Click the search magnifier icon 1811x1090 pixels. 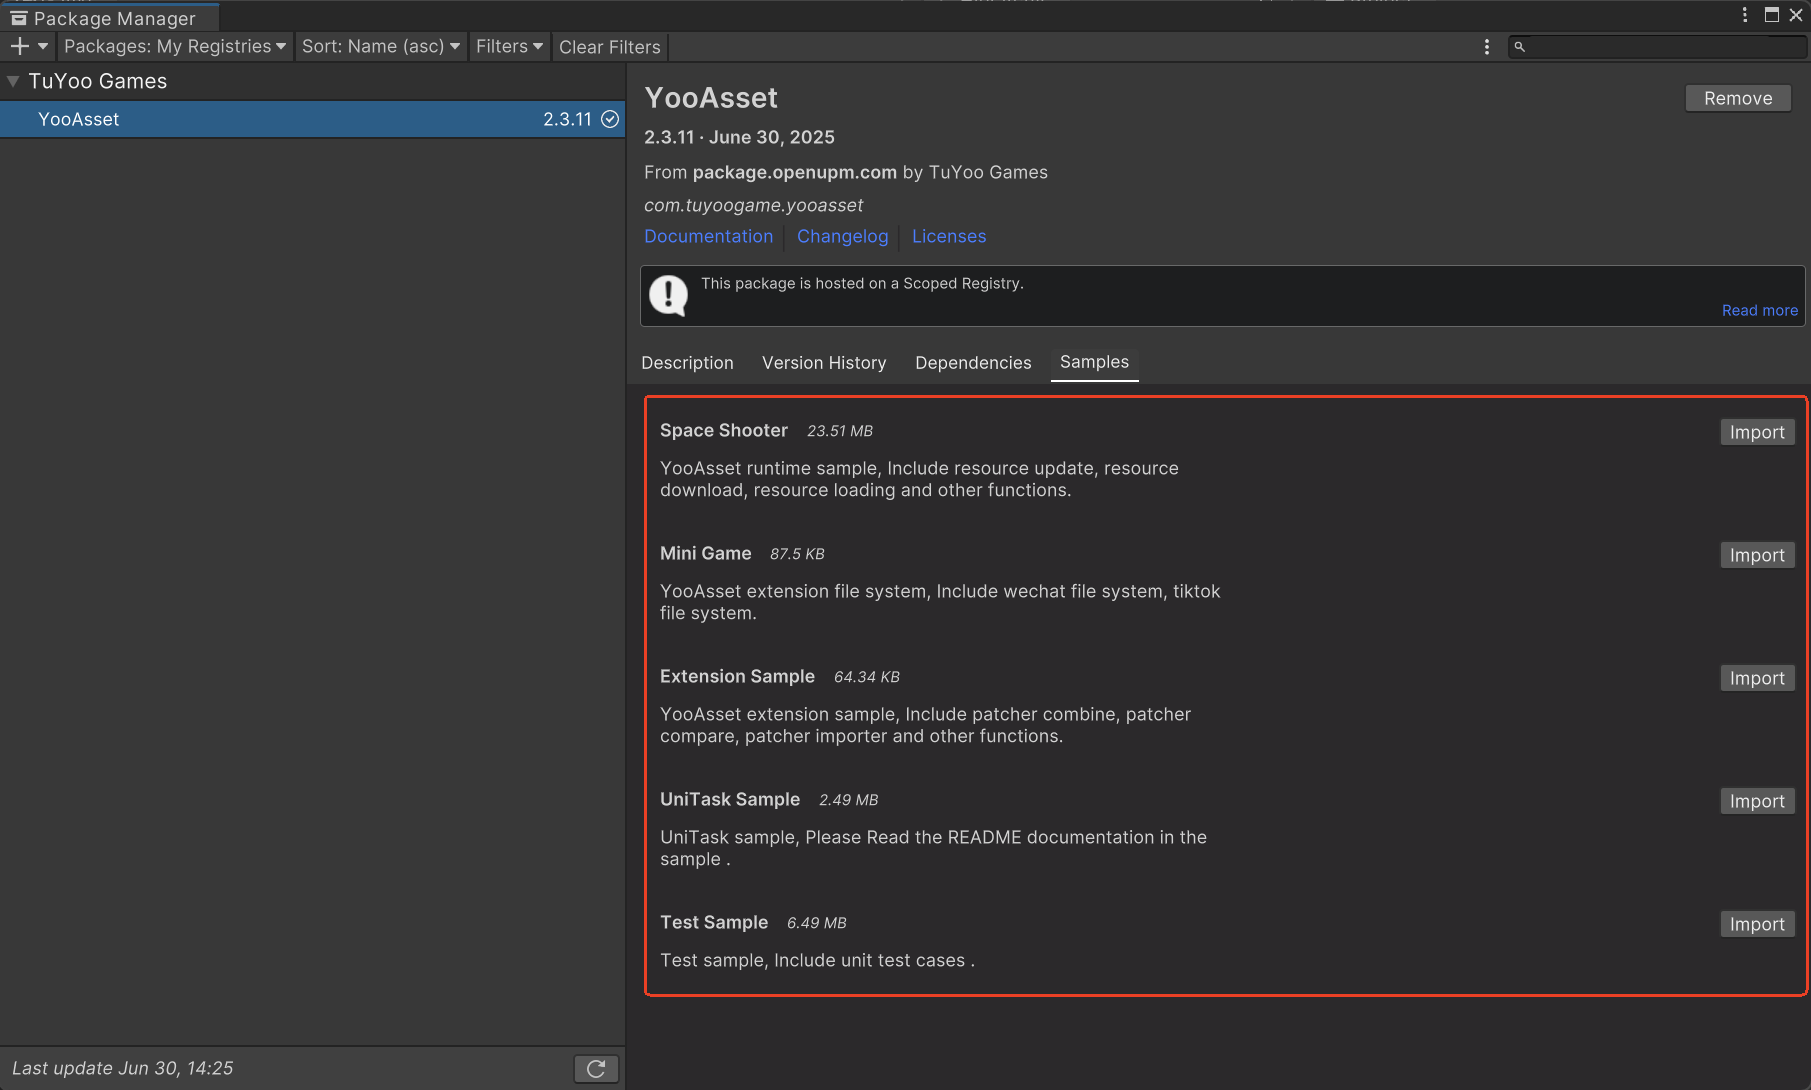coord(1520,47)
